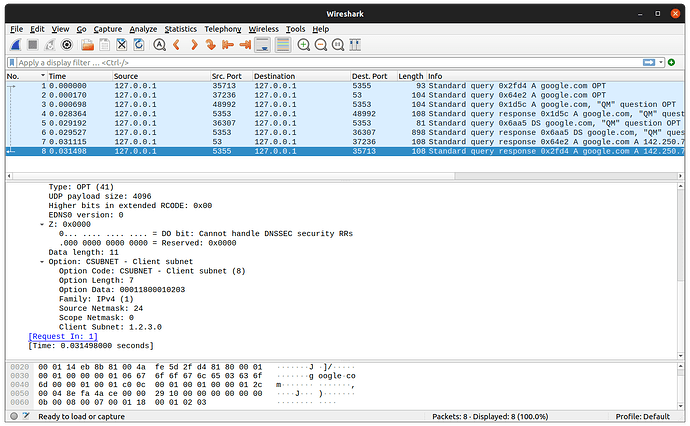690x426 pixels.
Task: Toggle packet colorization button
Action: coord(281,45)
